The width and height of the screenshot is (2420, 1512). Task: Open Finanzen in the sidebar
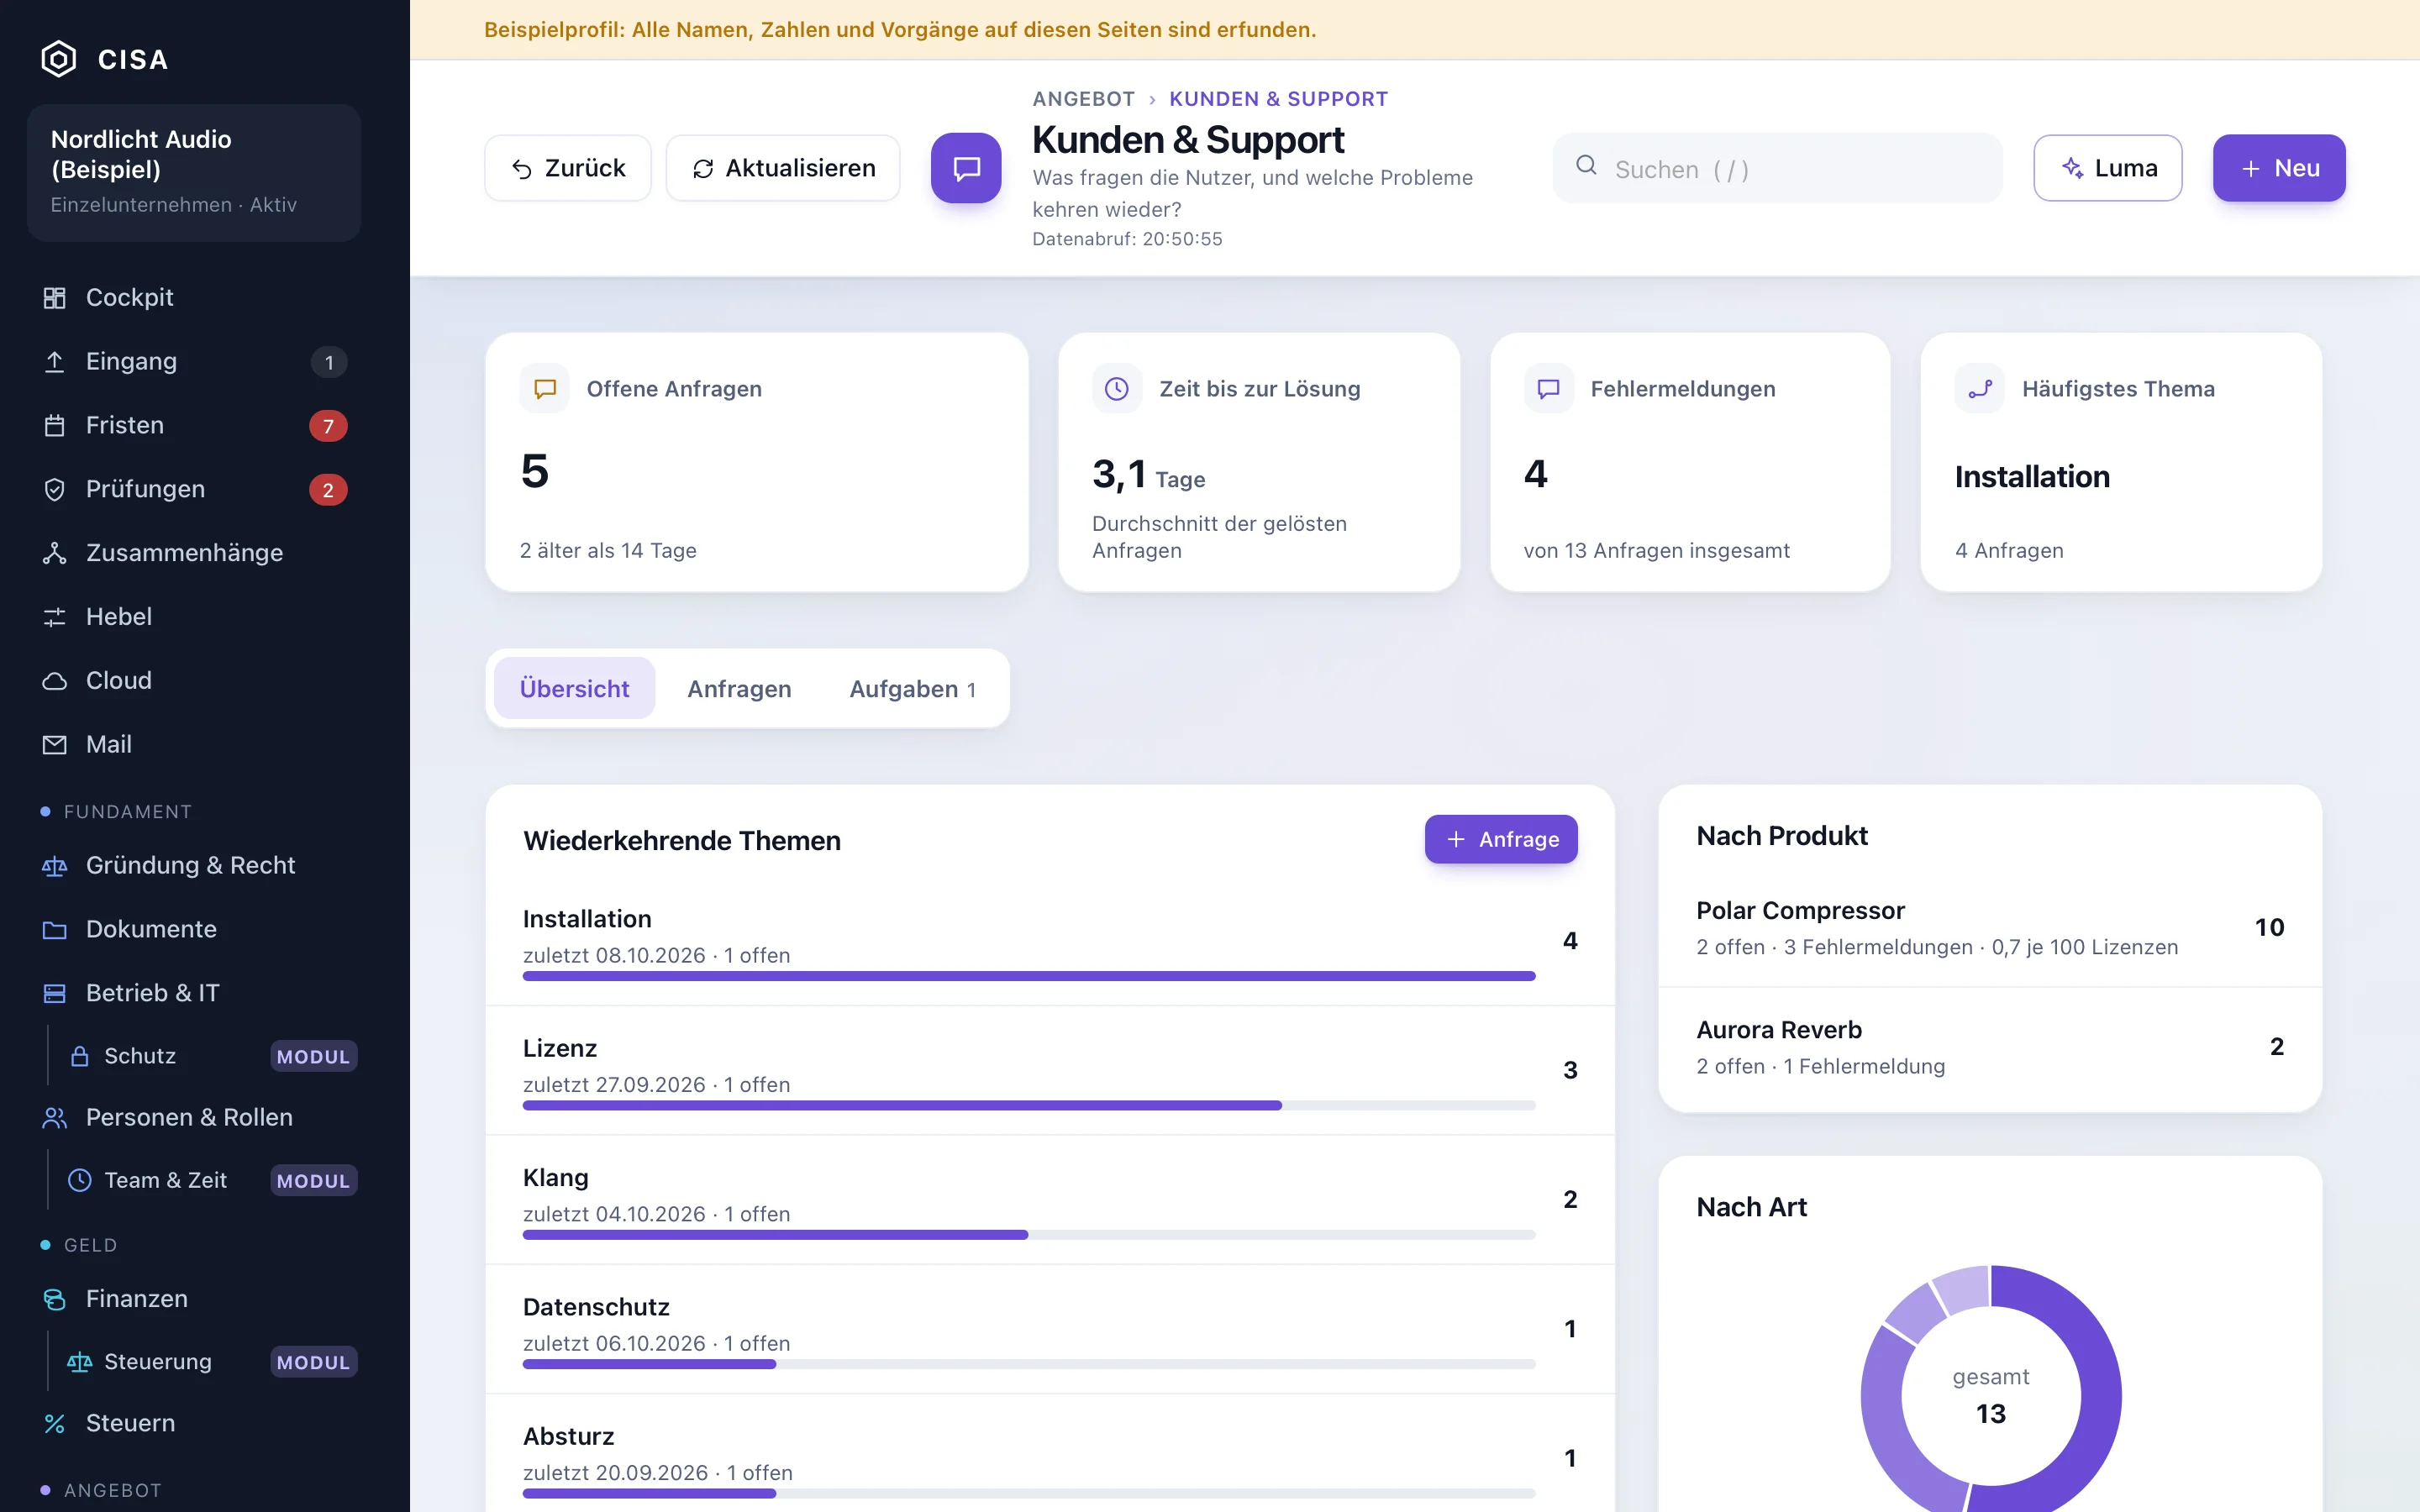(194, 1298)
